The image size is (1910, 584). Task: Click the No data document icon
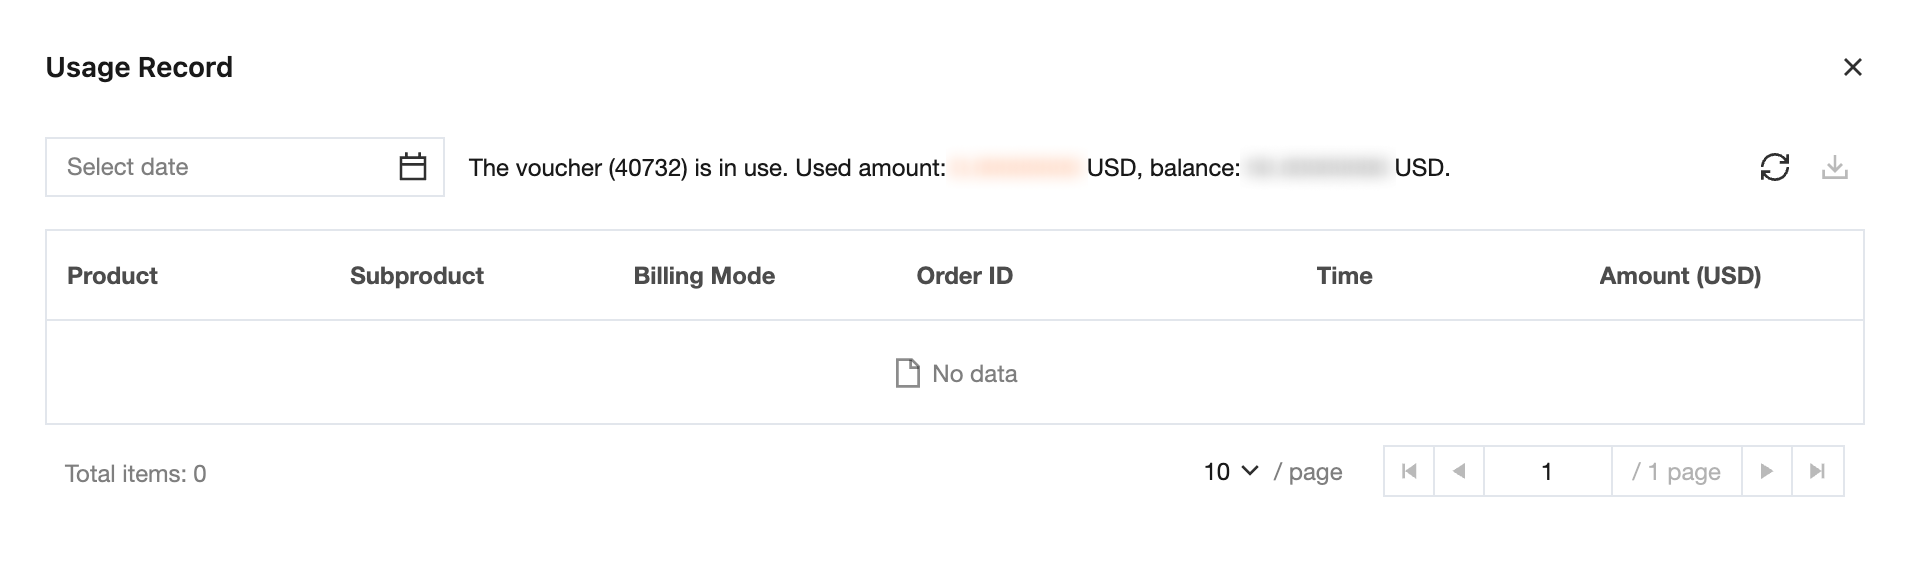907,373
